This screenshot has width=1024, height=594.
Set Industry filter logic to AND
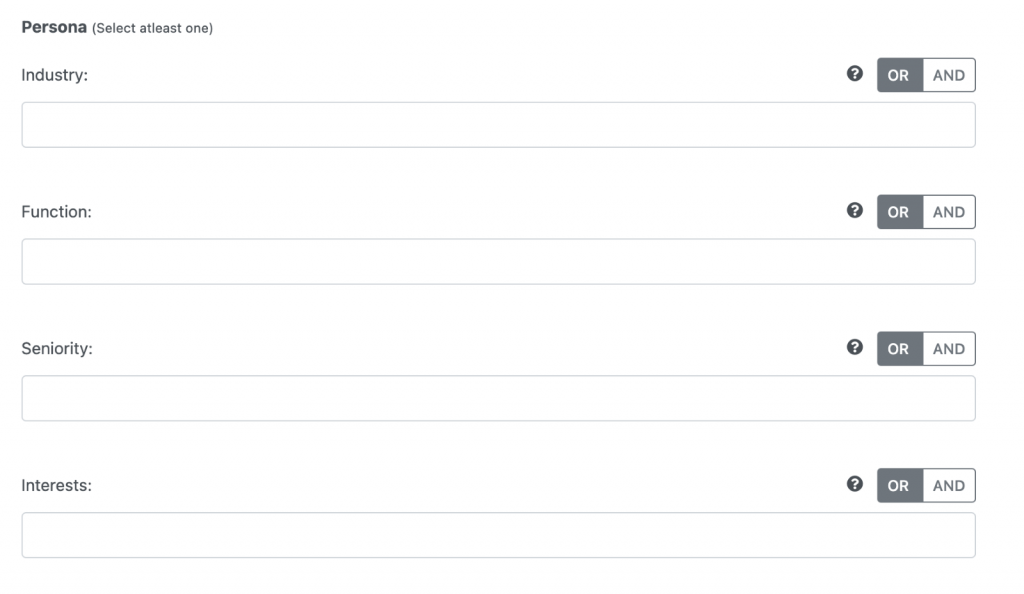pos(949,75)
